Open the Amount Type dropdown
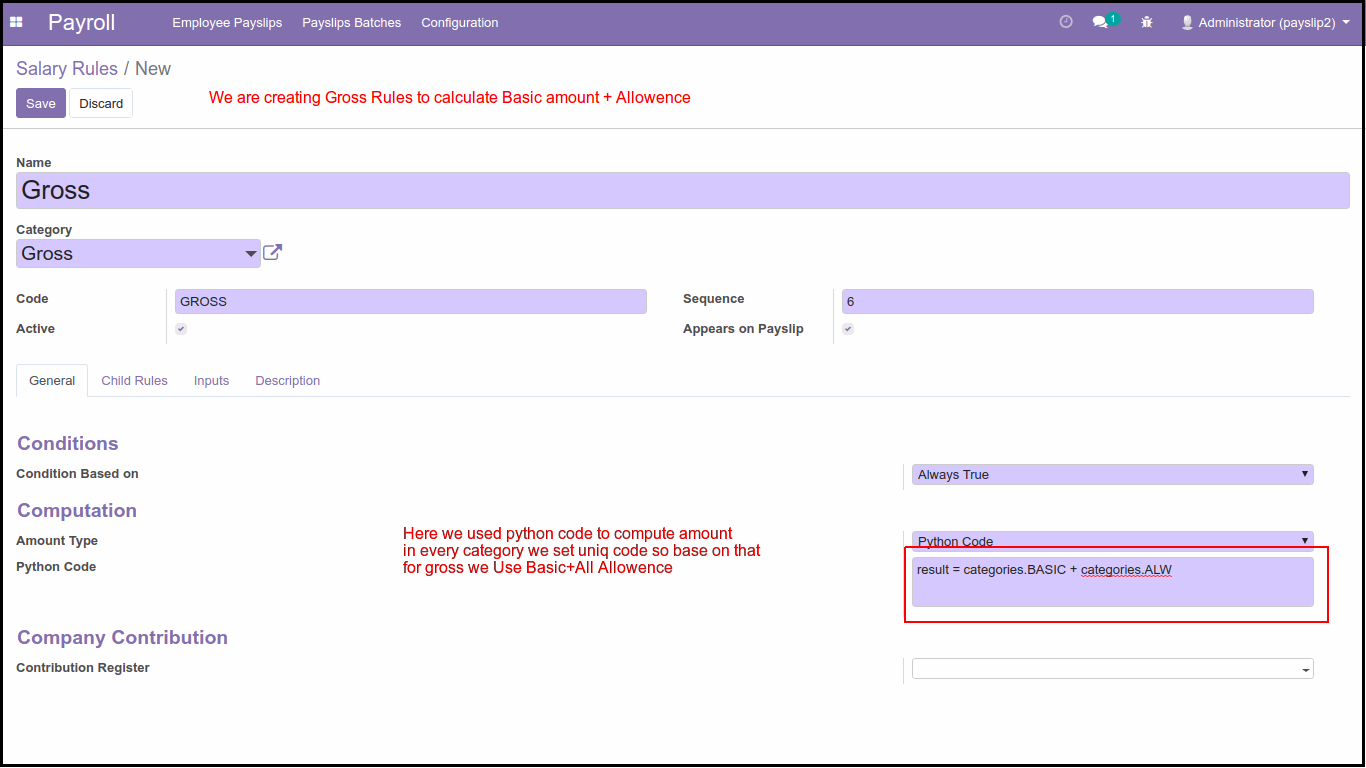The width and height of the screenshot is (1366, 768). (1112, 540)
